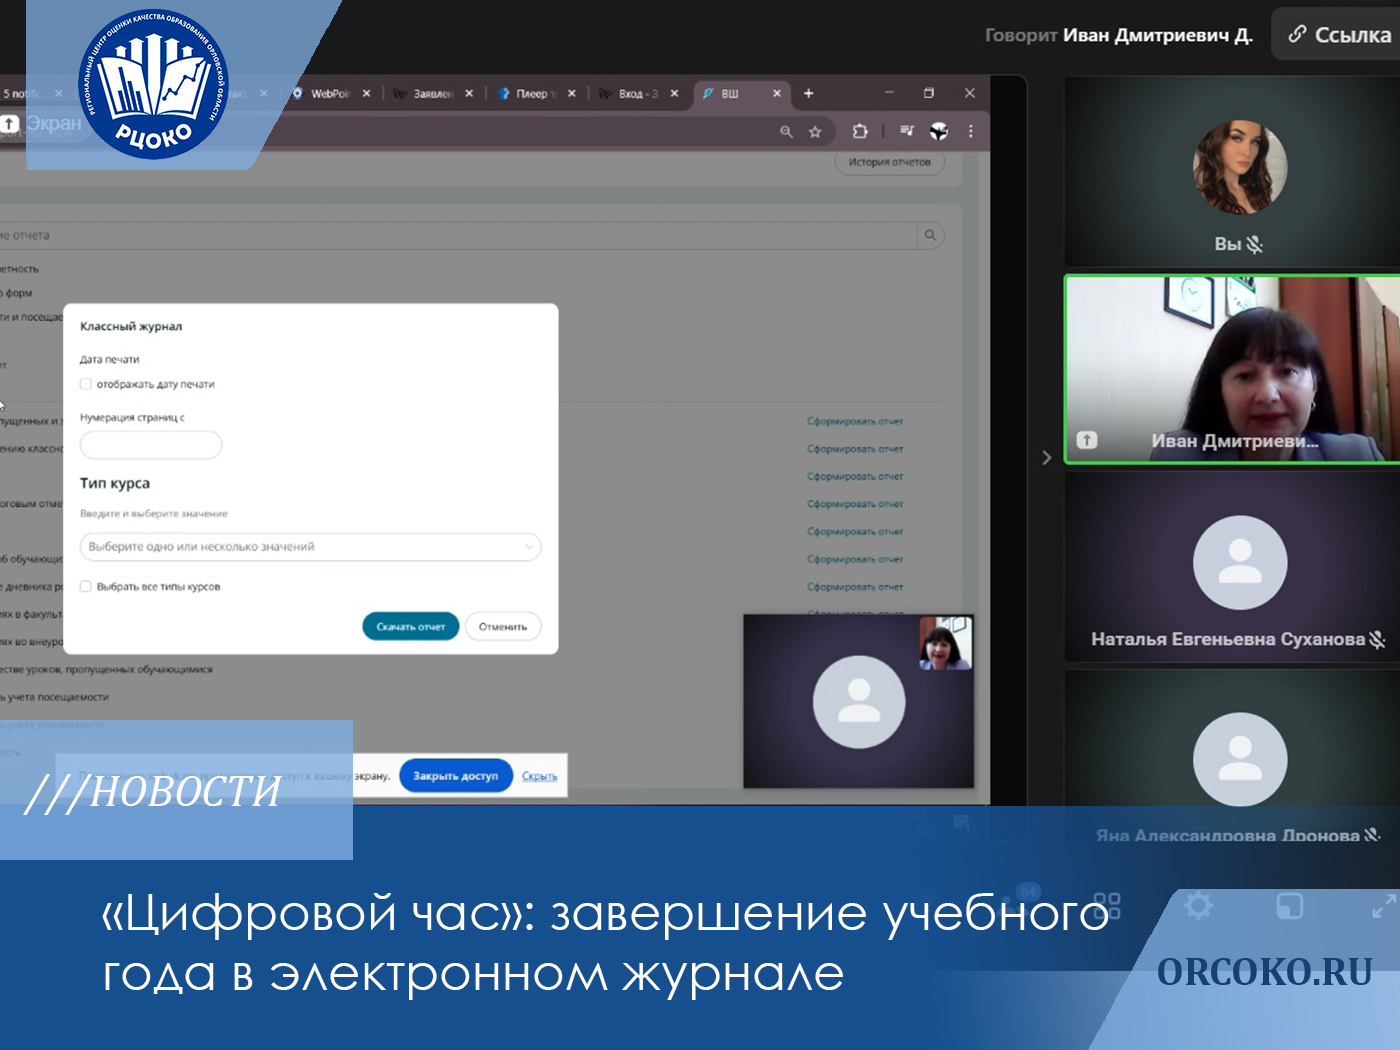Screen dimensions: 1400x1050
Task: Open the browser three-dot menu
Action: pos(970,131)
